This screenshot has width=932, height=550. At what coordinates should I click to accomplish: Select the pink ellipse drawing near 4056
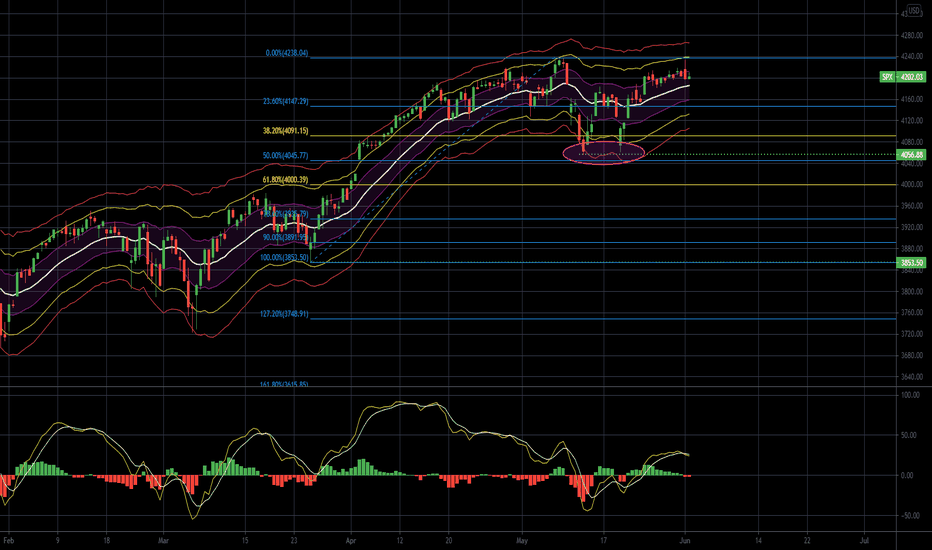click(x=603, y=153)
